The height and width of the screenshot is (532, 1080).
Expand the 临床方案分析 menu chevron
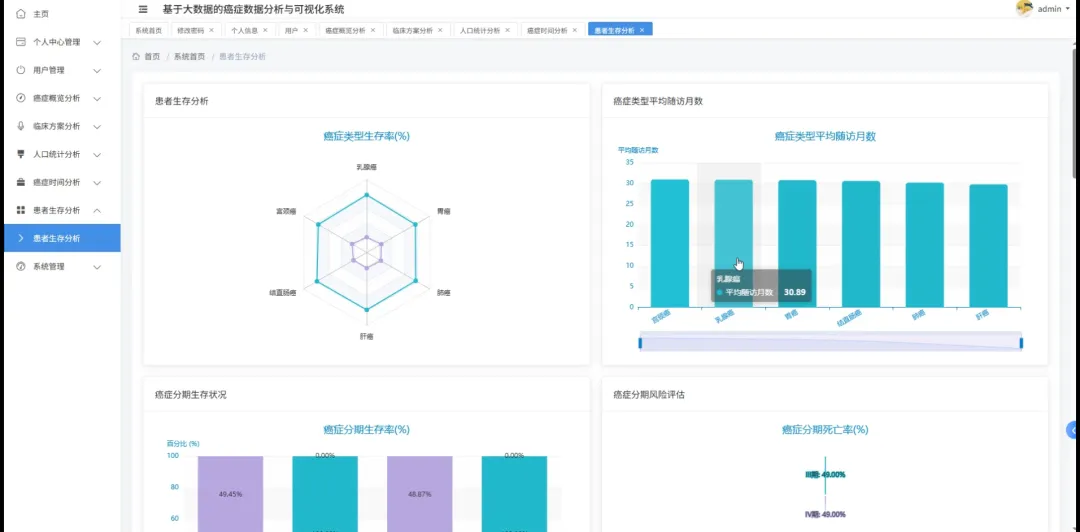tap(97, 127)
